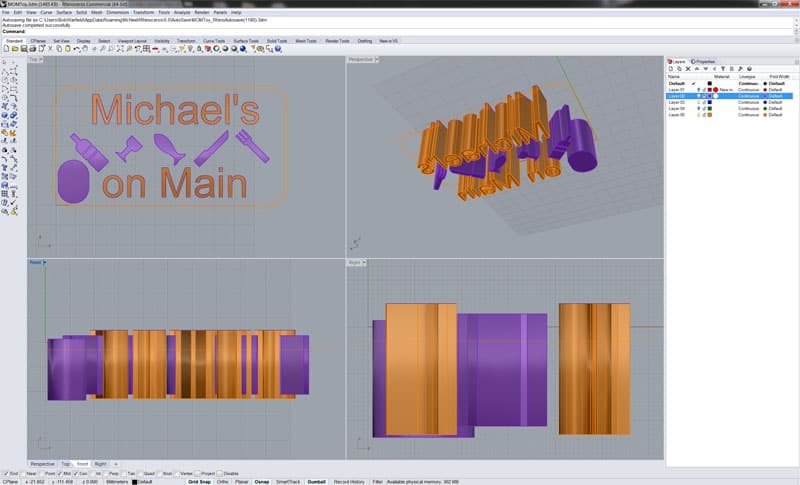Click the Help question mark icon
Viewport: 800px width, 485px height.
pyautogui.click(x=278, y=48)
